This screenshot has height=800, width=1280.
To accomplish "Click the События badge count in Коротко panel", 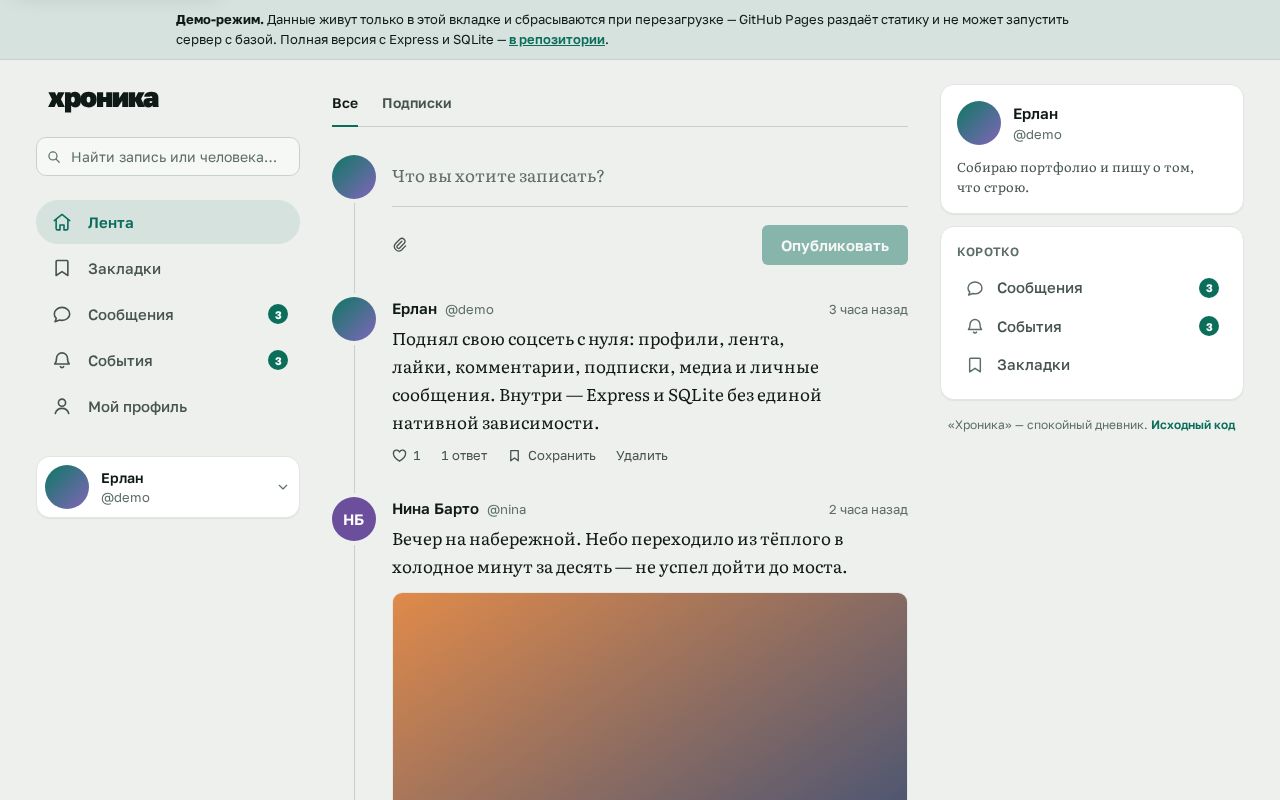I will 1209,326.
